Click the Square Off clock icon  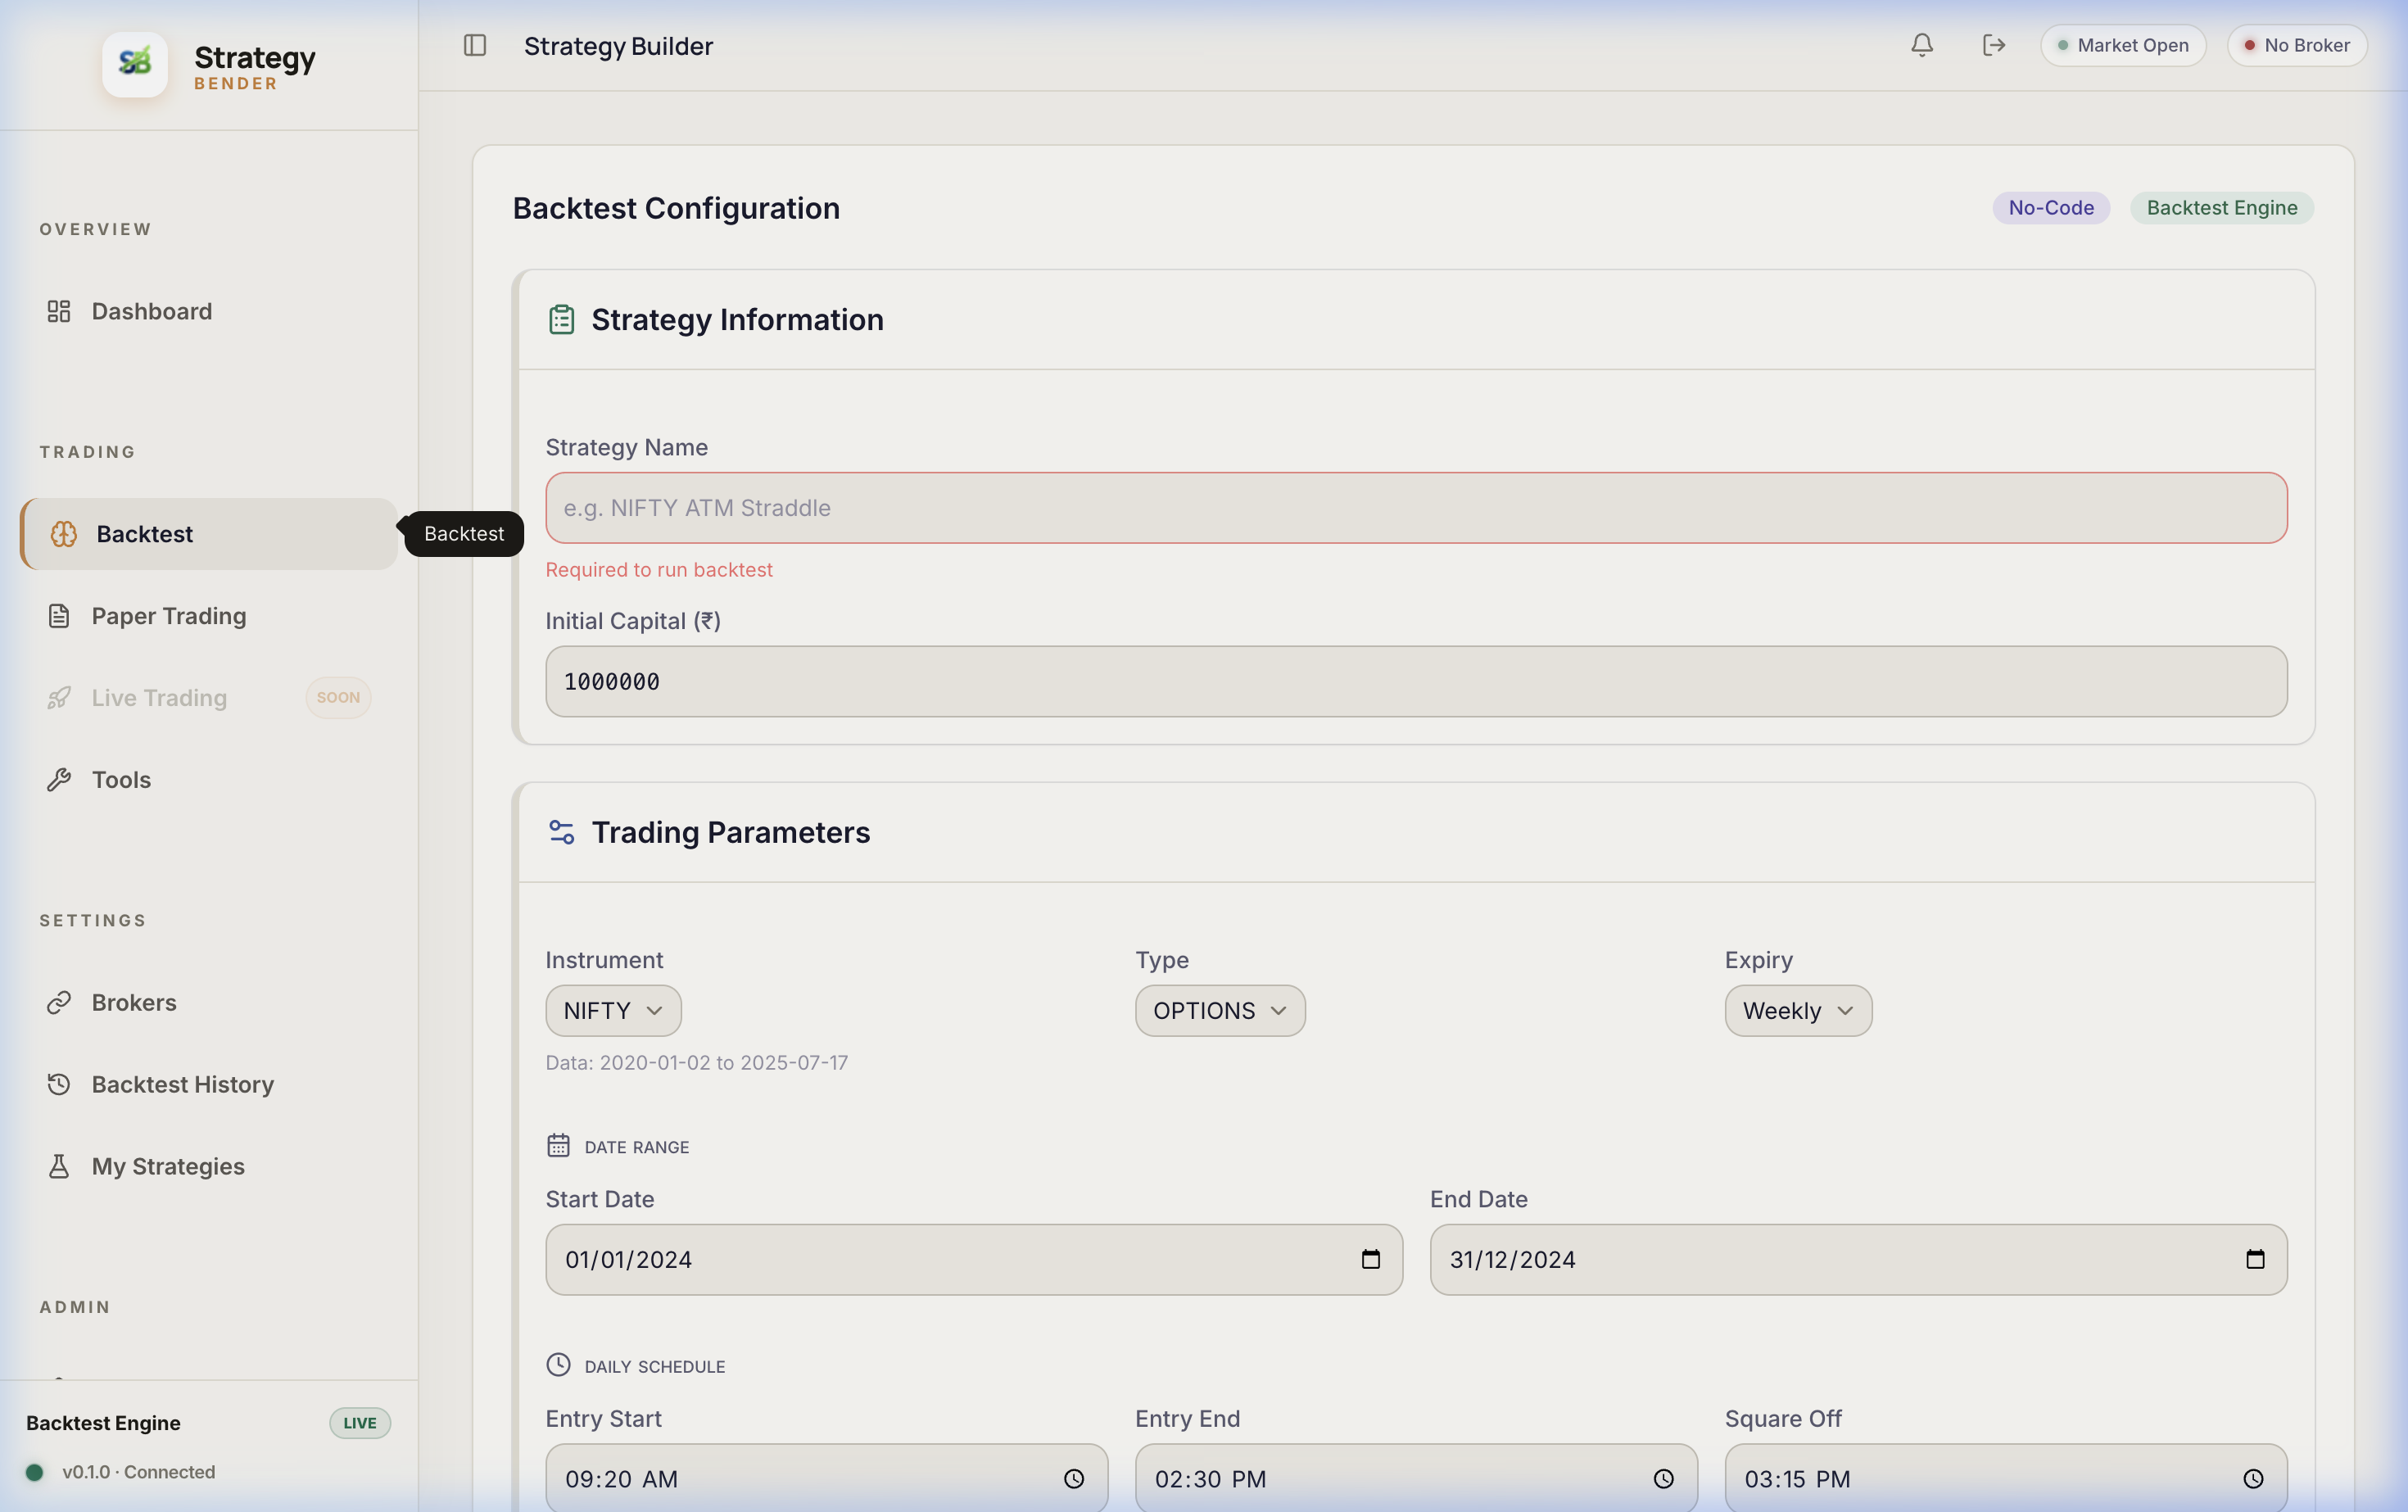[x=2252, y=1478]
